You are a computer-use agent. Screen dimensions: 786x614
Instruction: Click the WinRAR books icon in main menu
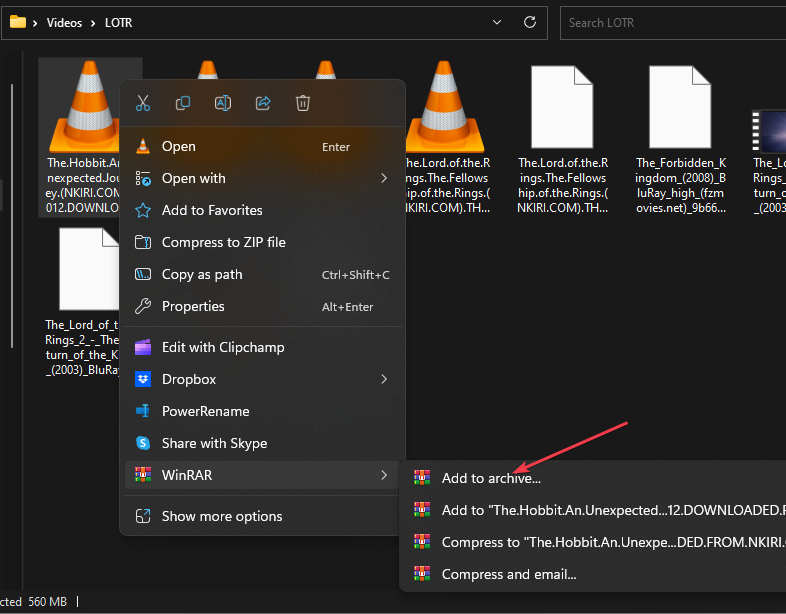coord(143,475)
